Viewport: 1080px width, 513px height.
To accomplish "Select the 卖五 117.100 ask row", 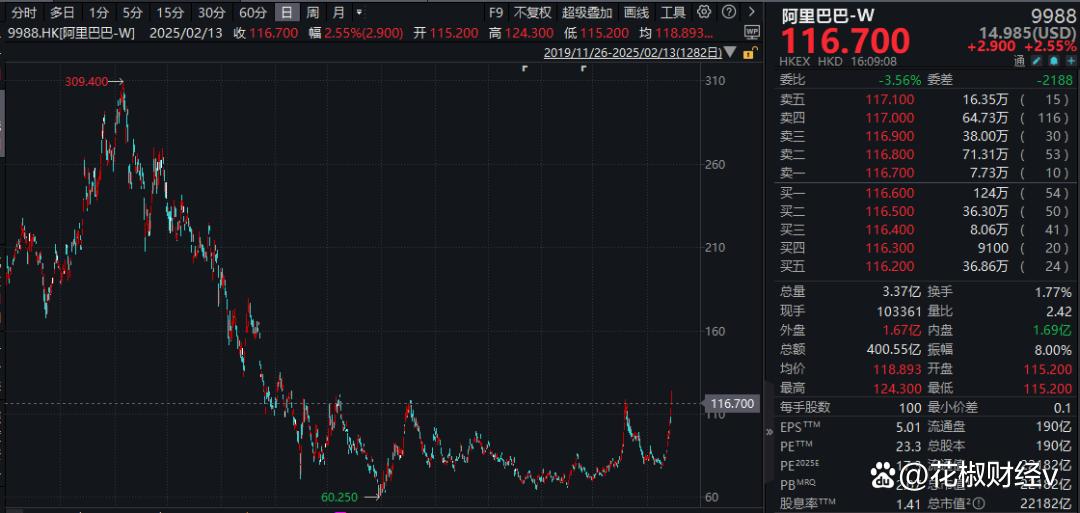I will click(926, 100).
